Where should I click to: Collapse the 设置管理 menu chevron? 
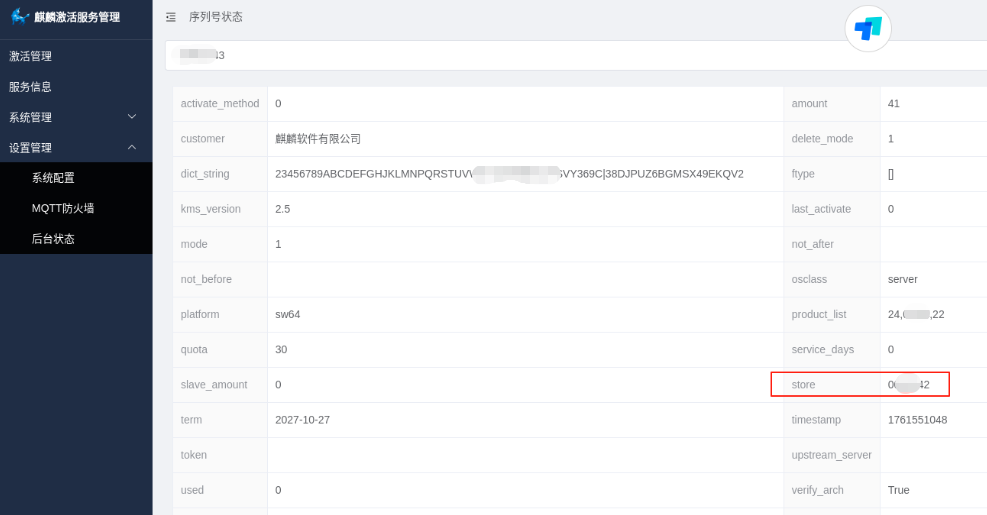(132, 147)
